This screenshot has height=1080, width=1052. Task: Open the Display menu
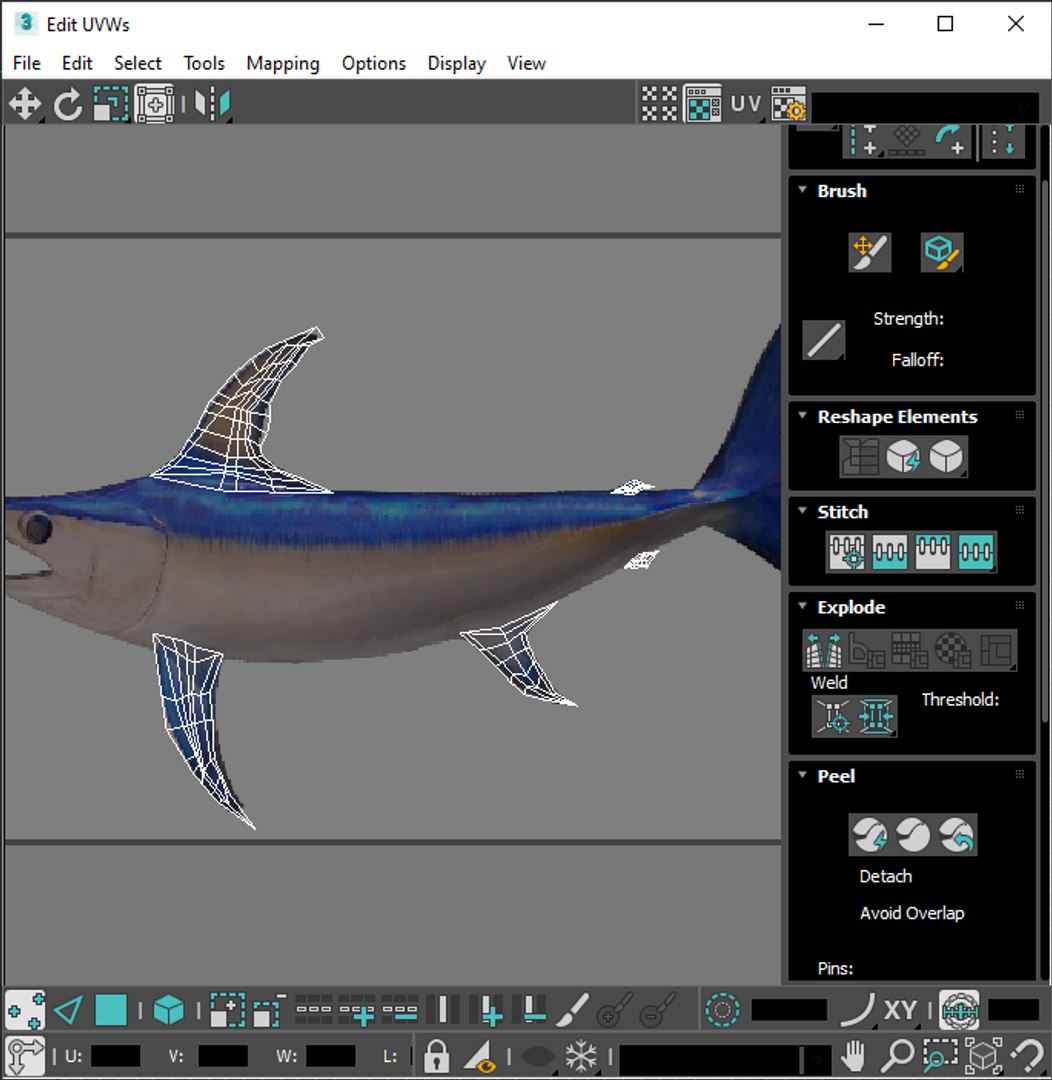(x=457, y=63)
